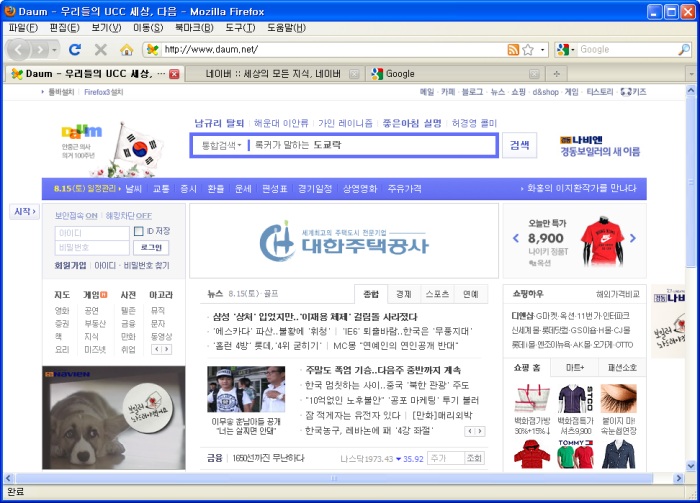Click the vertical scrollbar down arrow
The height and width of the screenshot is (503, 700).
coord(691,466)
